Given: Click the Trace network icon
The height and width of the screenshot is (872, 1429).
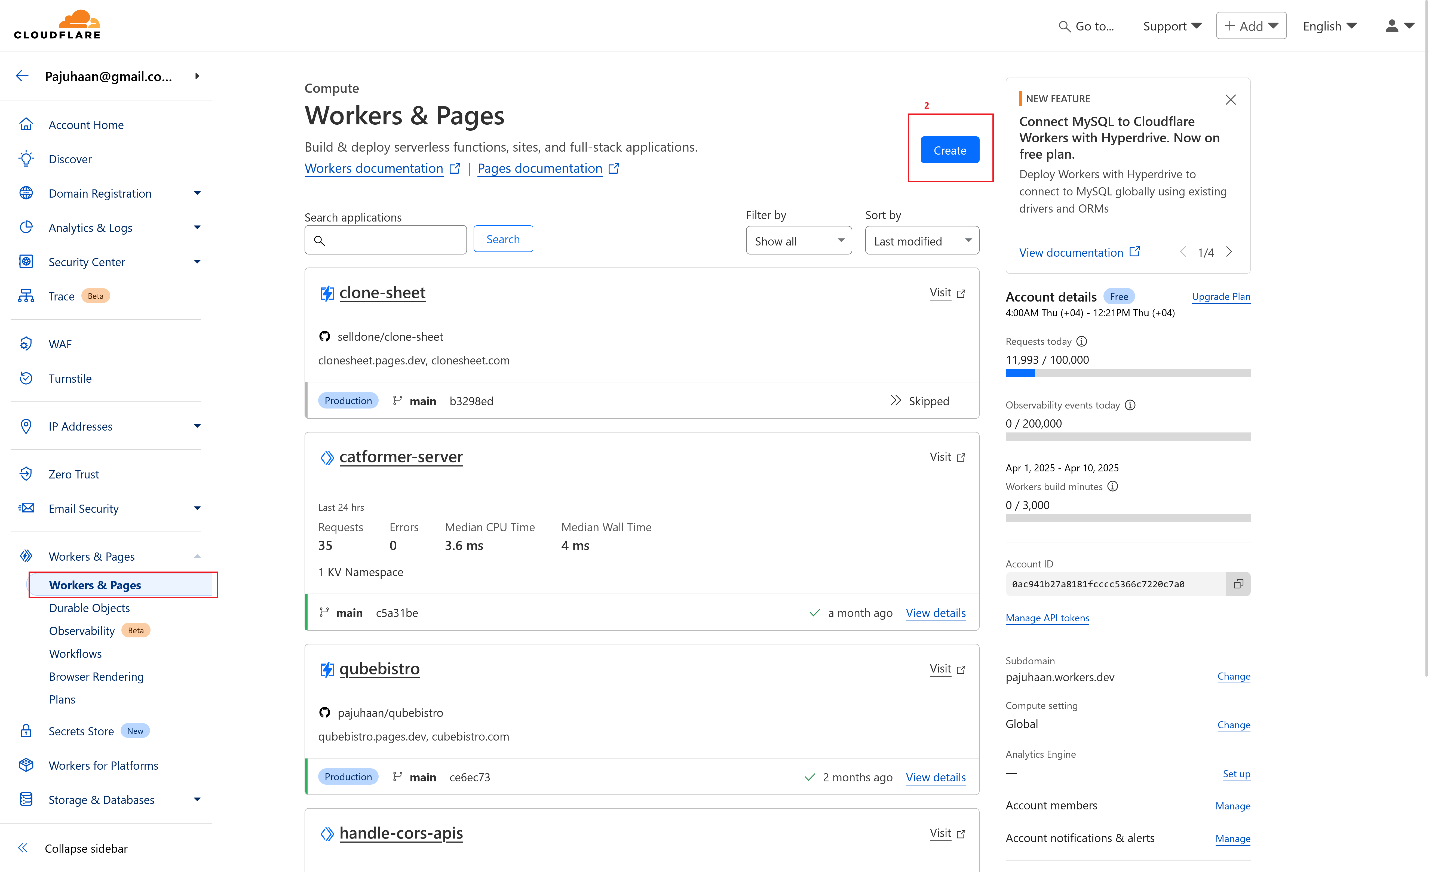Looking at the screenshot, I should point(26,296).
